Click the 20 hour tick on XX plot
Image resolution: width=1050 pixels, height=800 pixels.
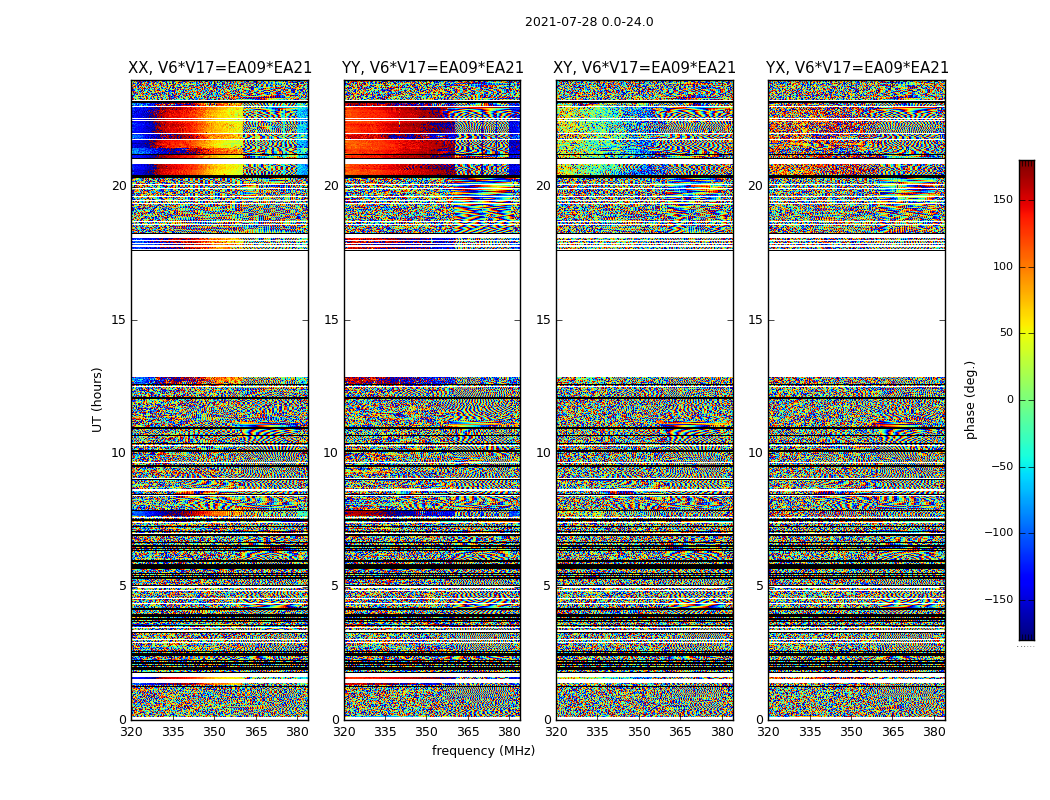point(119,186)
